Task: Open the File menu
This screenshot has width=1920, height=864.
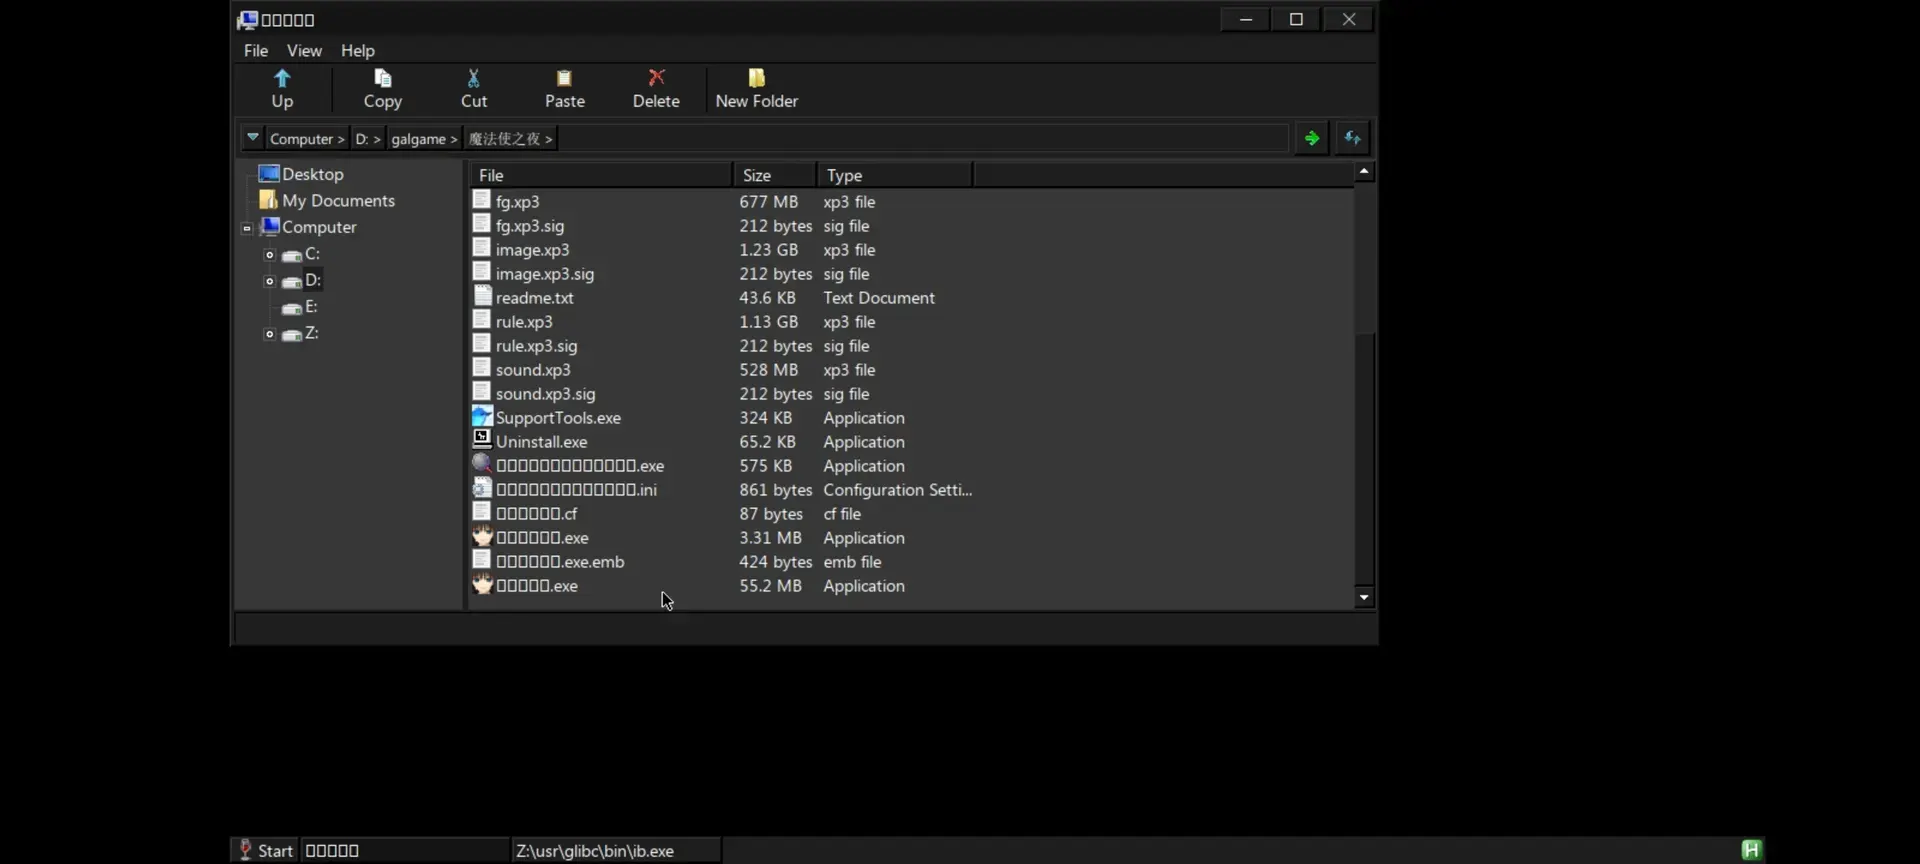Action: 256,50
